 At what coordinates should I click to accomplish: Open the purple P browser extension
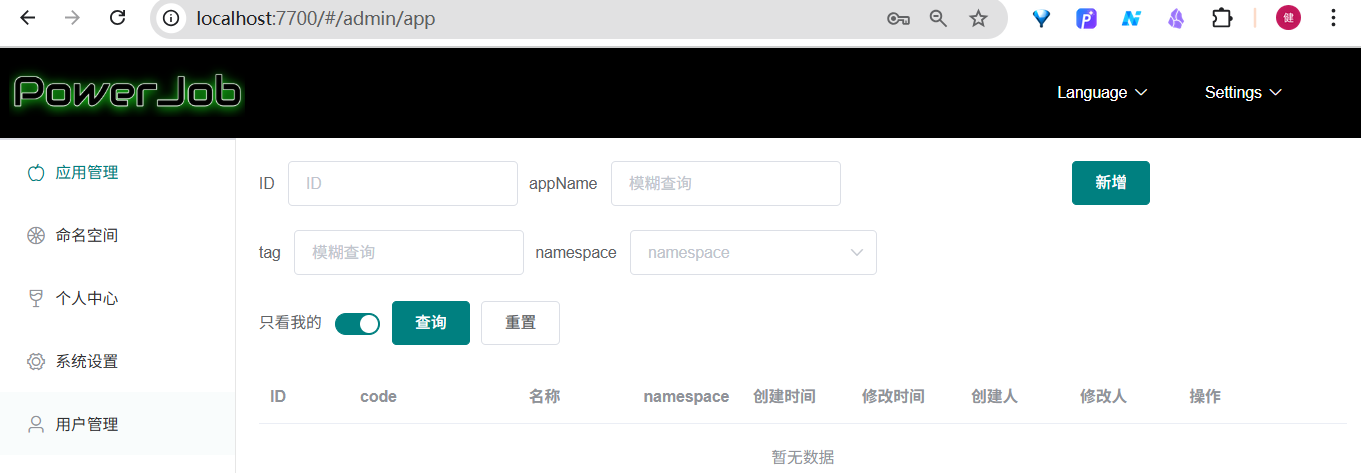(x=1087, y=18)
